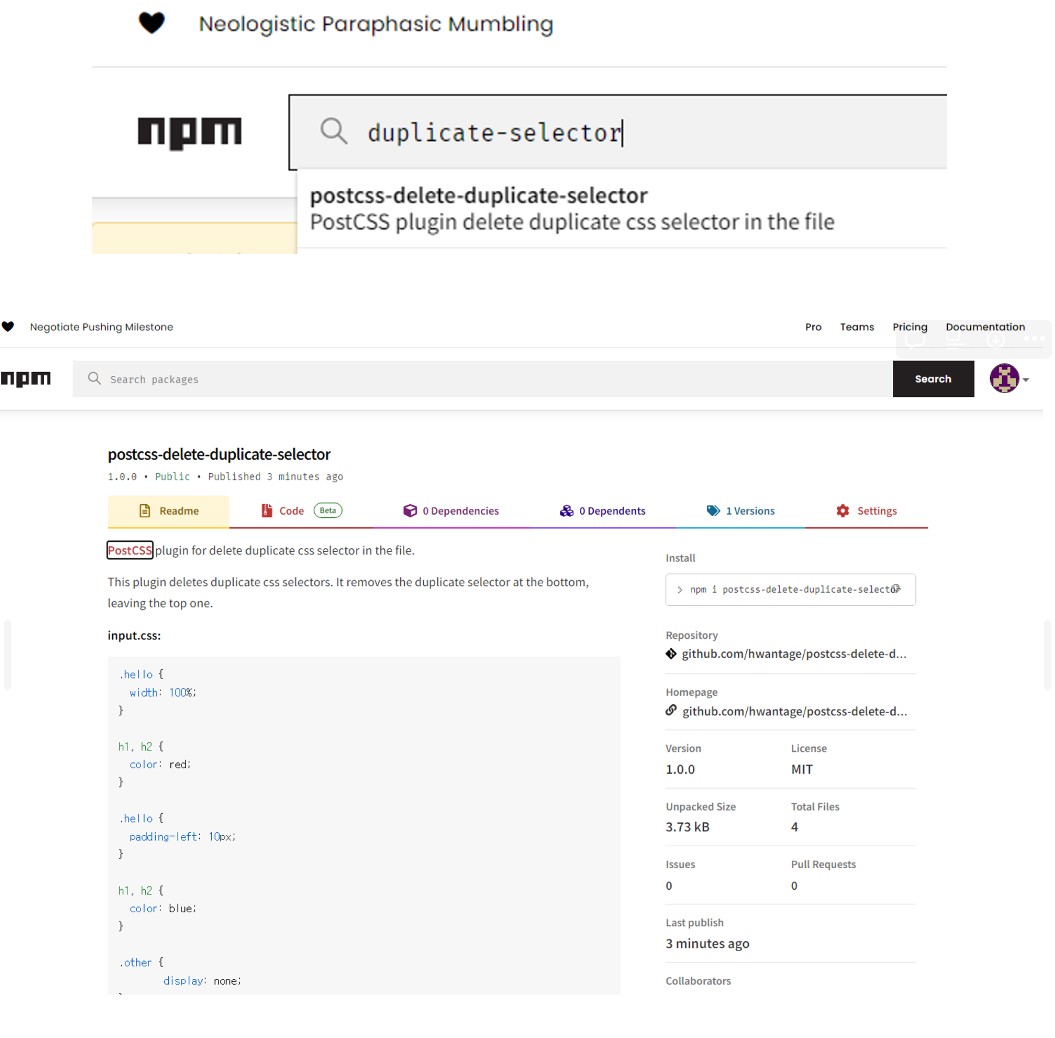Screen dimensions: 1055x1038
Task: Click the black heart beside Neologistic Paraphasic Mumbling
Action: click(x=152, y=23)
